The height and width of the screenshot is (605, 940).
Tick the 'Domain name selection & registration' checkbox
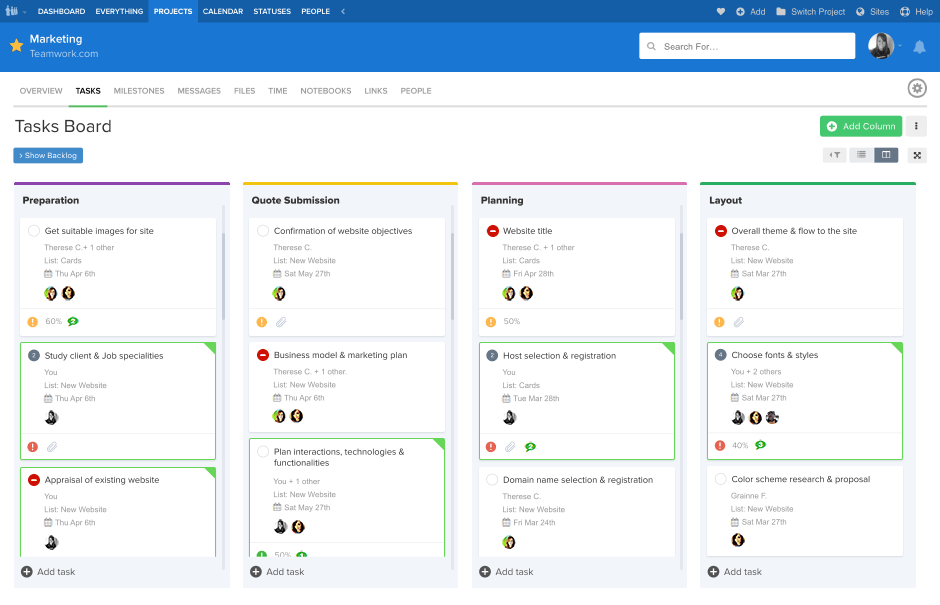coord(492,480)
